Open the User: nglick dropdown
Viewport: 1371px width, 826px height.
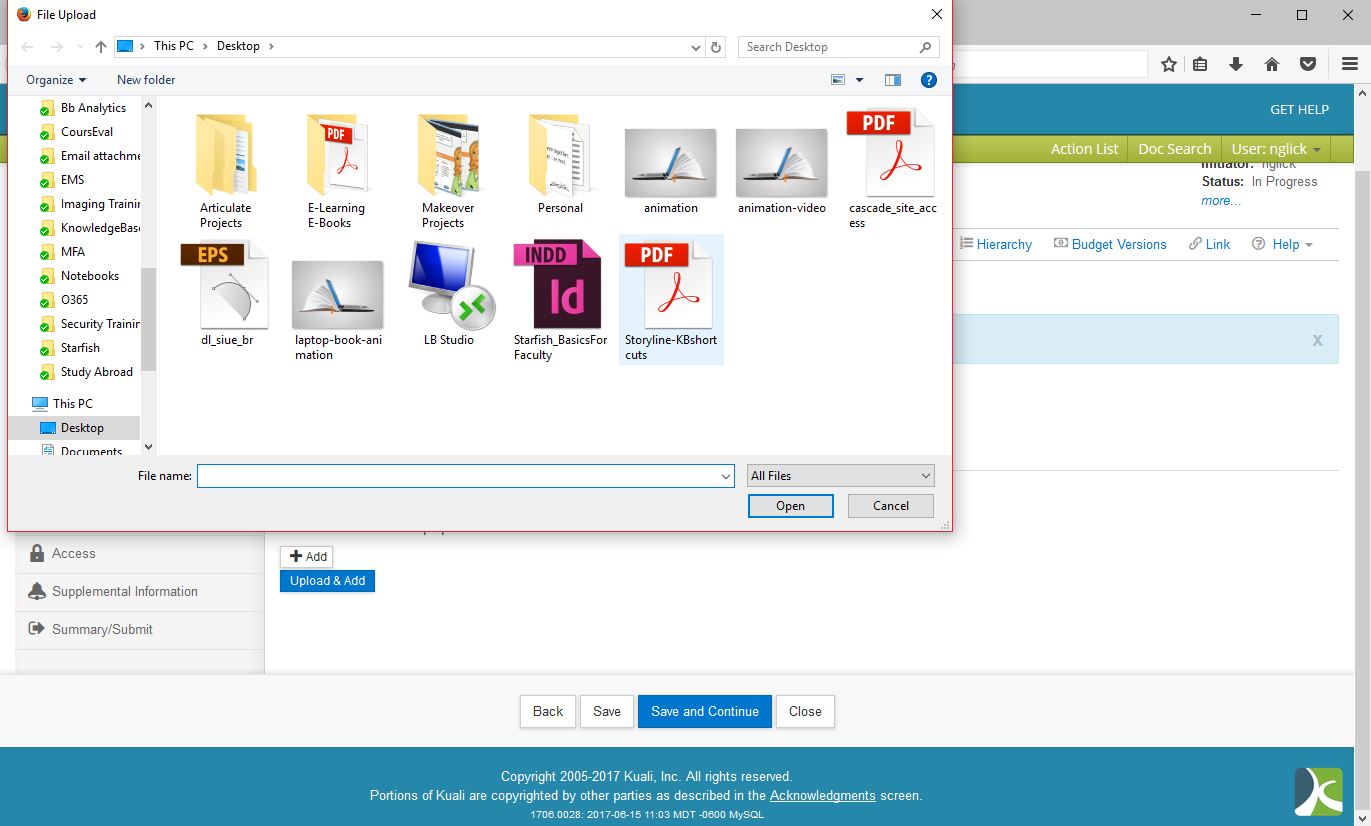pyautogui.click(x=1276, y=149)
